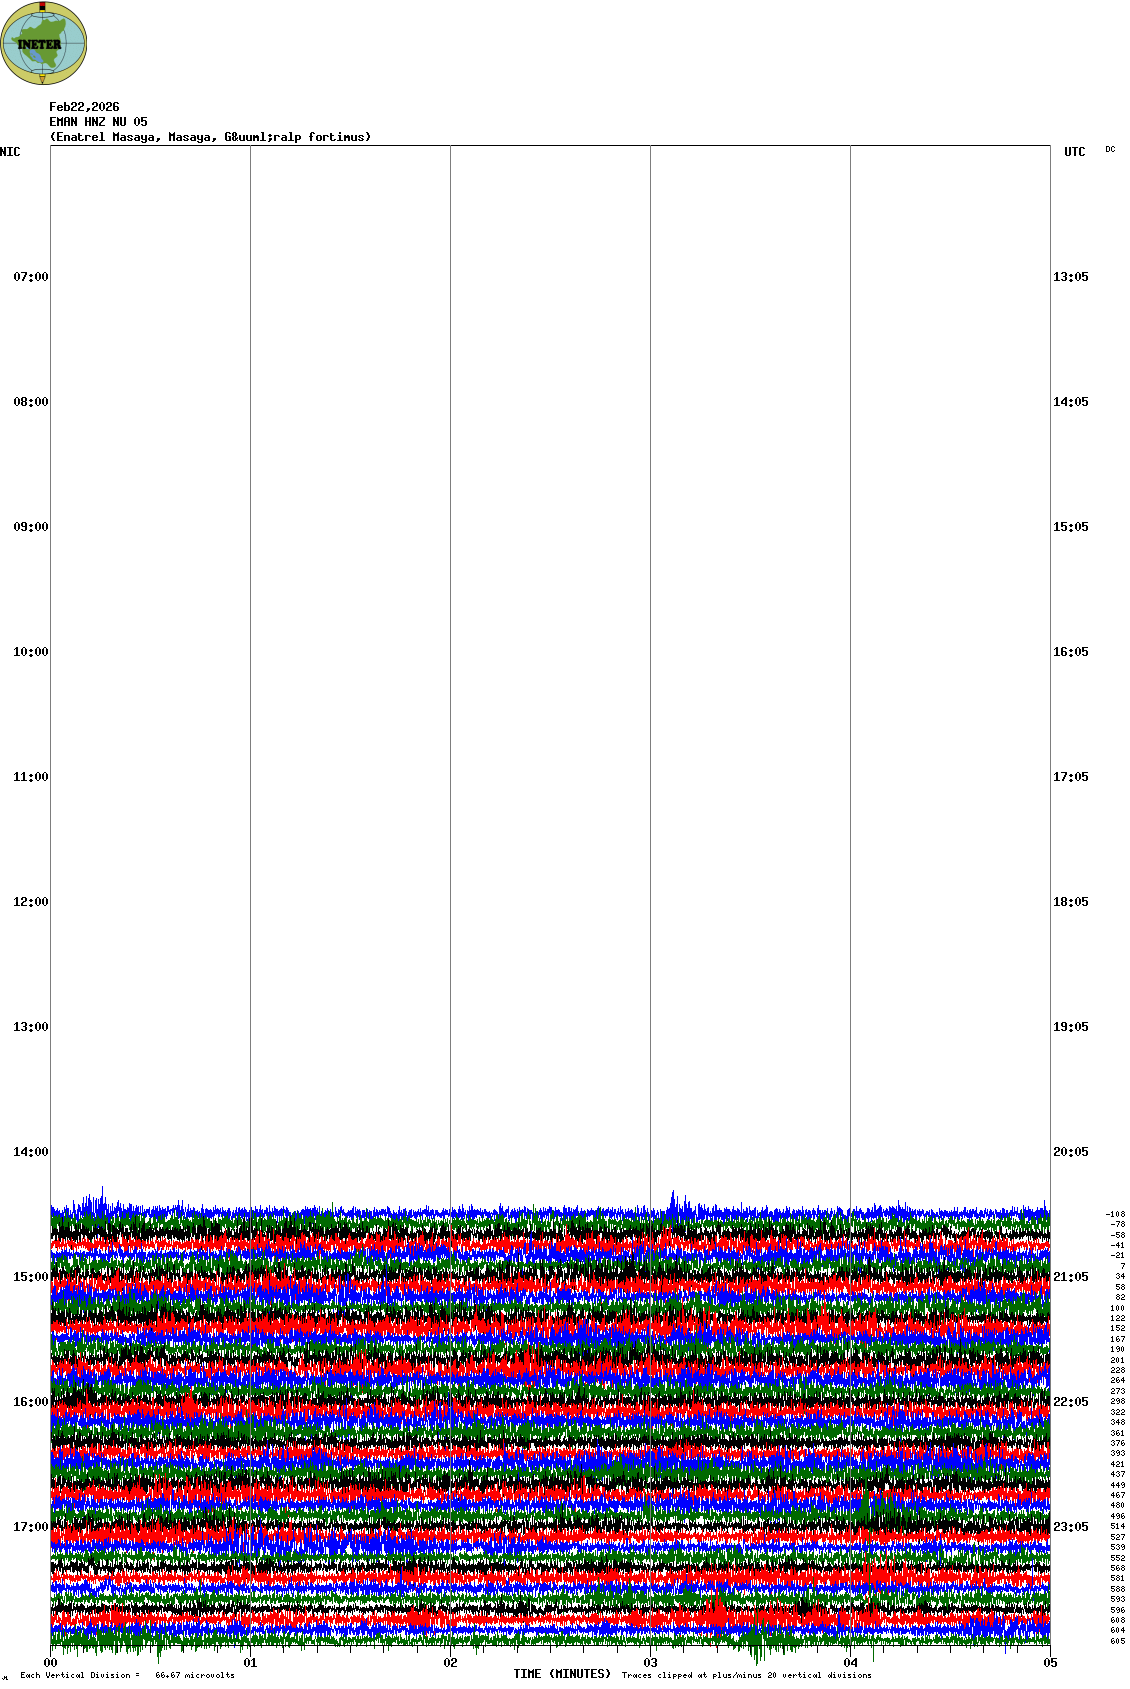This screenshot has width=1130, height=1689.
Task: Select the EMAN HNZ NU 05 station code
Action: coord(98,122)
